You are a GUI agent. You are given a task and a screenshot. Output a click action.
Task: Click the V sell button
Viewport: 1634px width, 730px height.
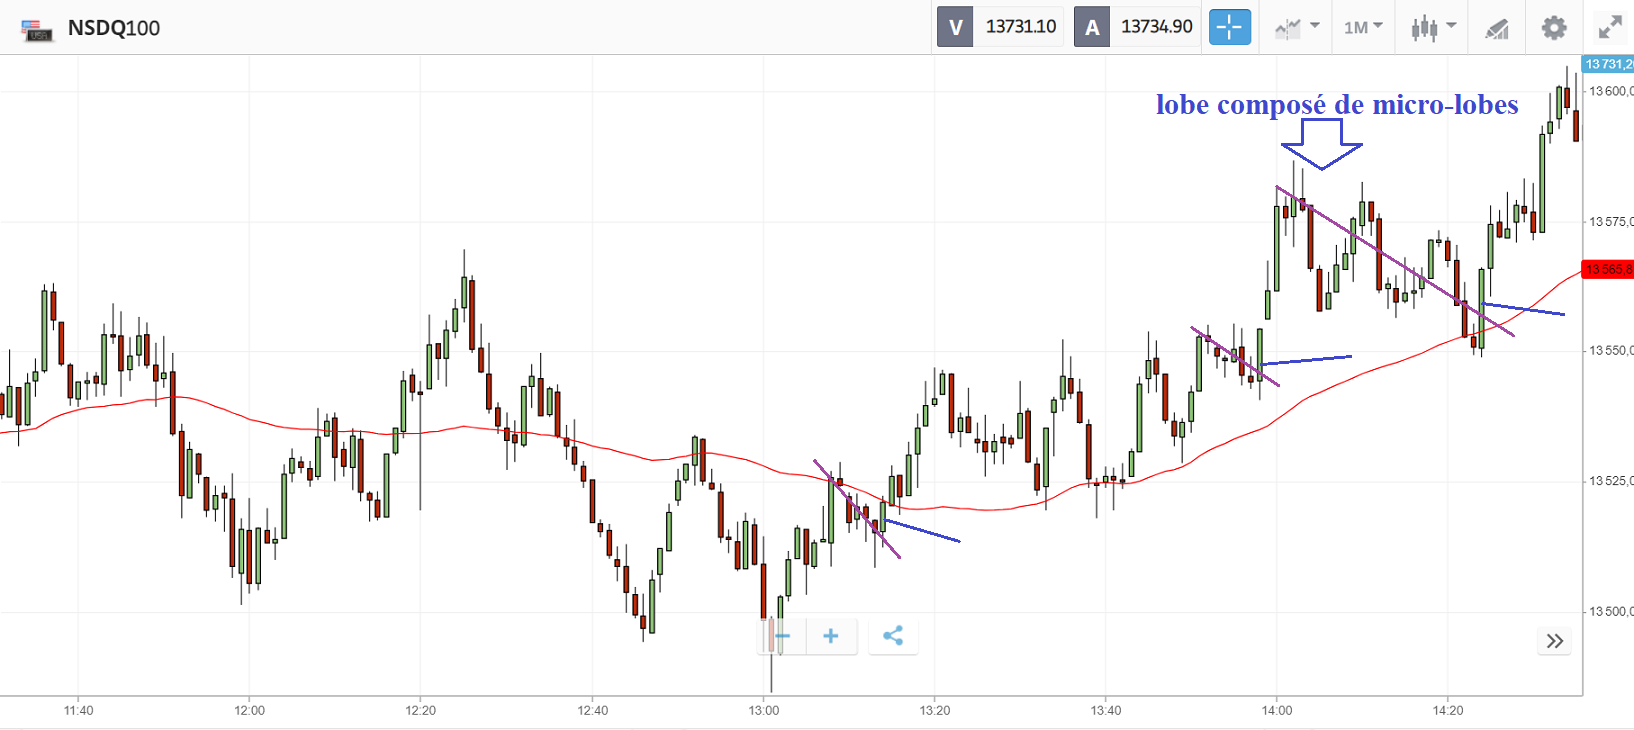pyautogui.click(x=955, y=27)
